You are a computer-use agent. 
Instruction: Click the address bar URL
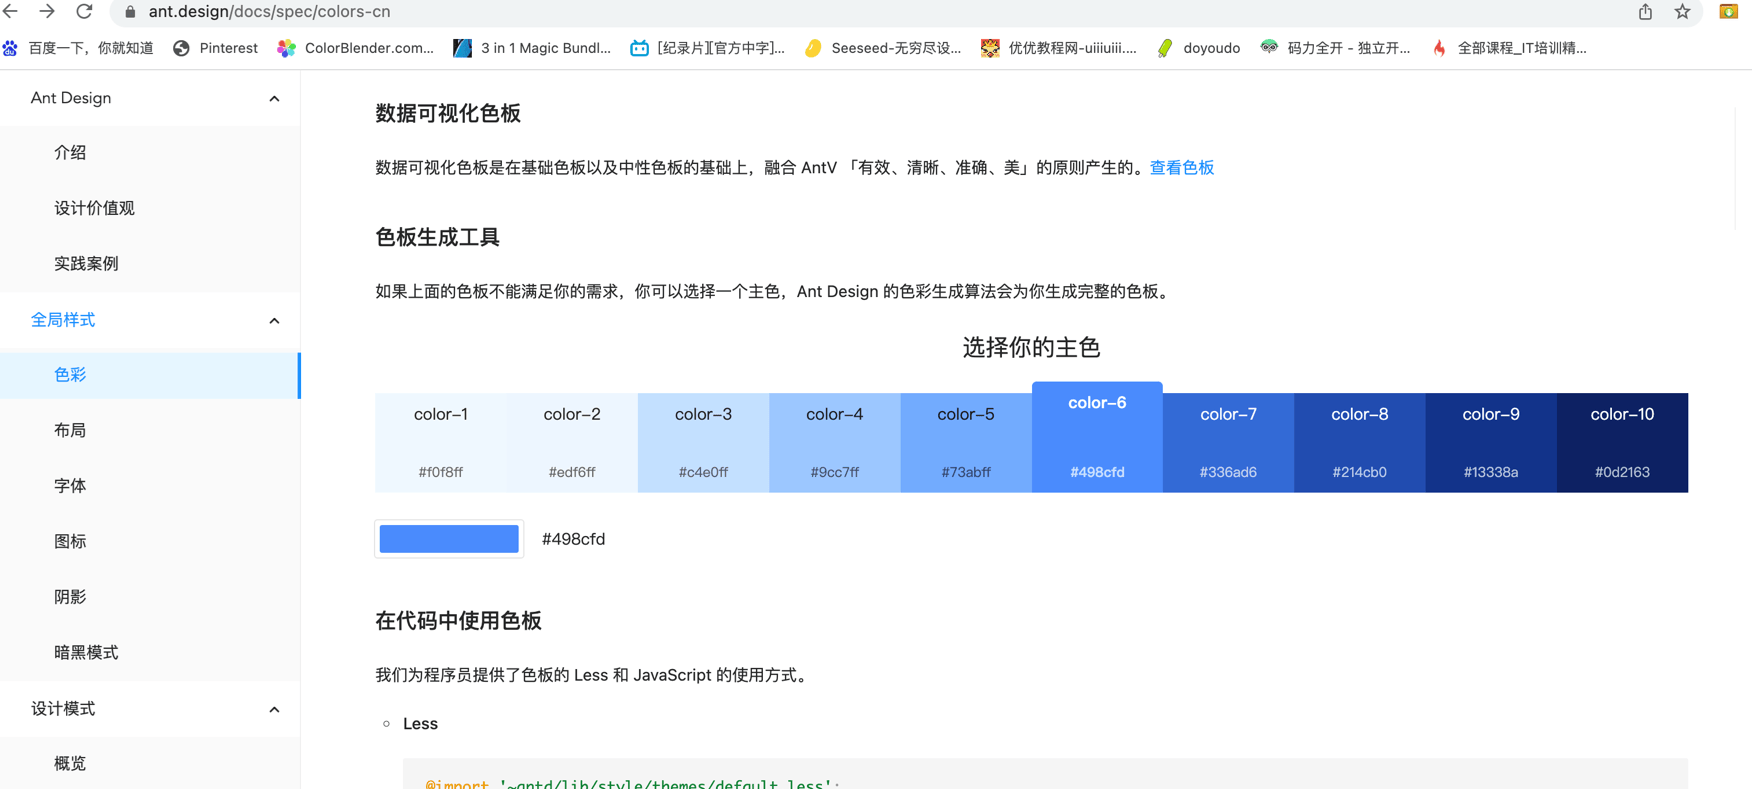pyautogui.click(x=269, y=12)
